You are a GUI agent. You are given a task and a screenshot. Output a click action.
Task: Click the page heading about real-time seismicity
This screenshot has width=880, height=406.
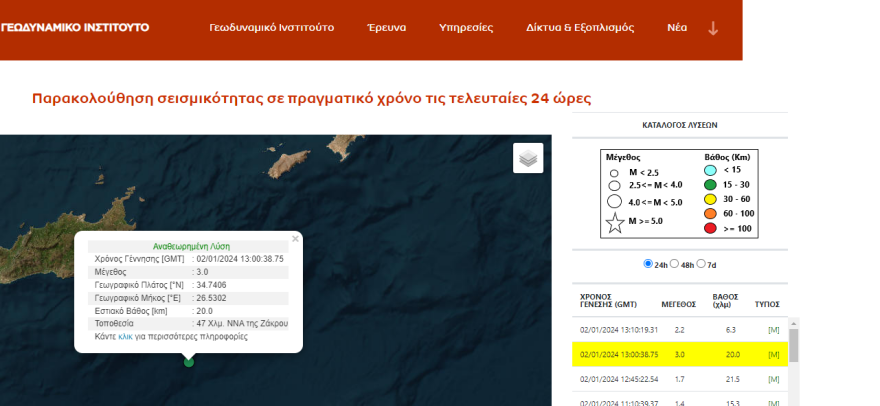tap(311, 99)
